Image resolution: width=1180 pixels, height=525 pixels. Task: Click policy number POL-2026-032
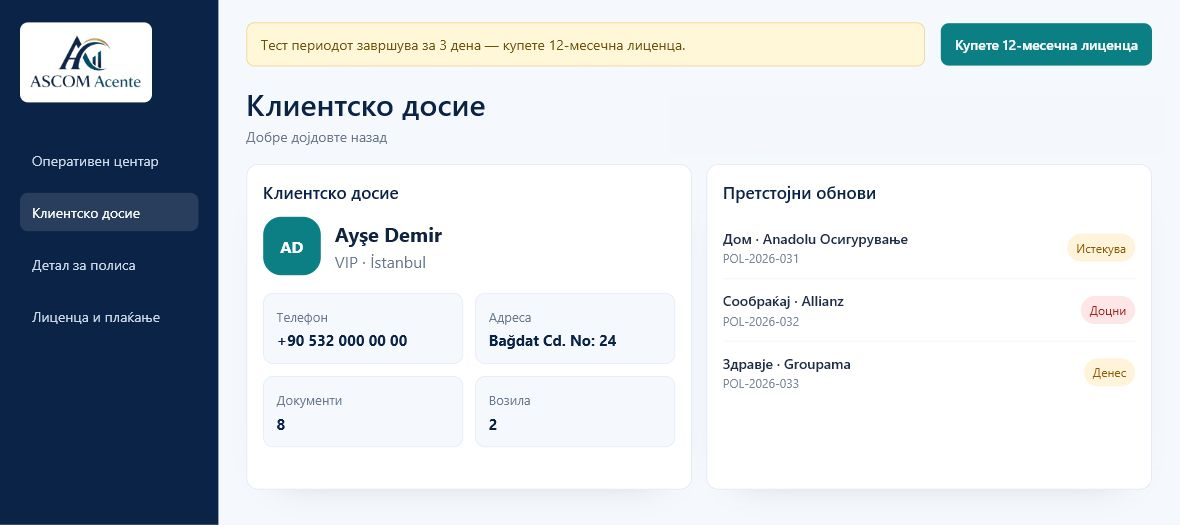point(761,321)
